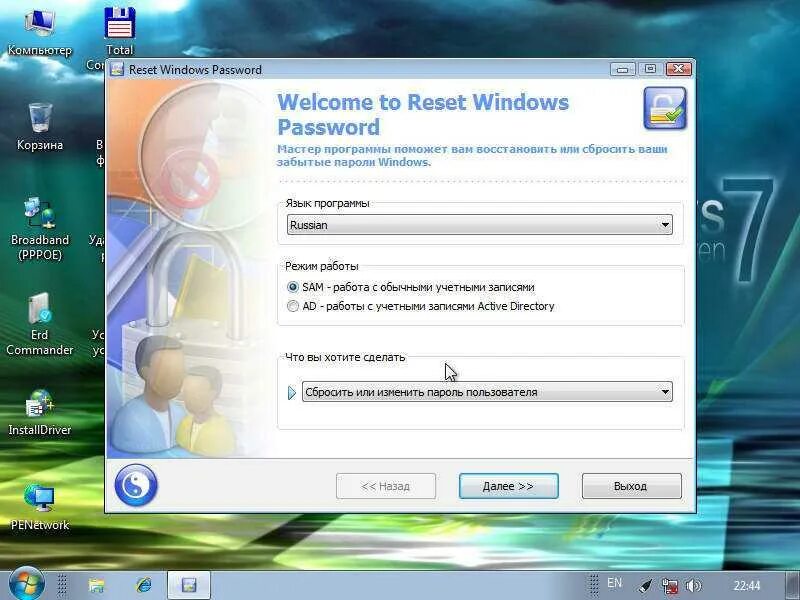The width and height of the screenshot is (800, 600).
Task: Open file explorer from the taskbar
Action: [96, 585]
